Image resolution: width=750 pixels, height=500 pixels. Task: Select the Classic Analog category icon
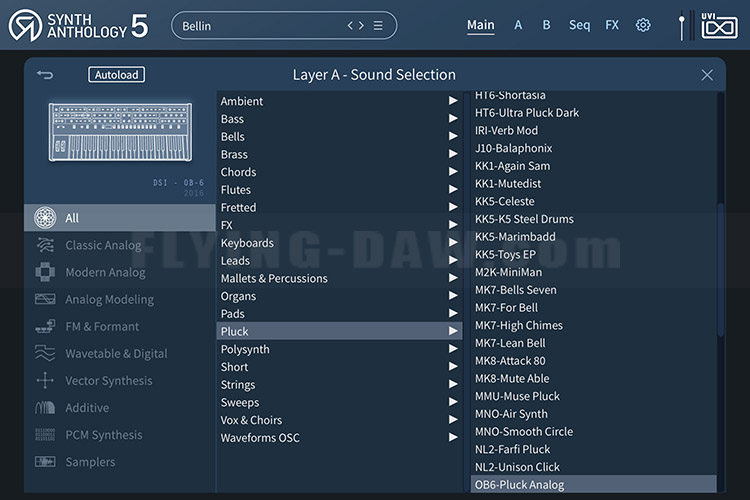[x=45, y=245]
